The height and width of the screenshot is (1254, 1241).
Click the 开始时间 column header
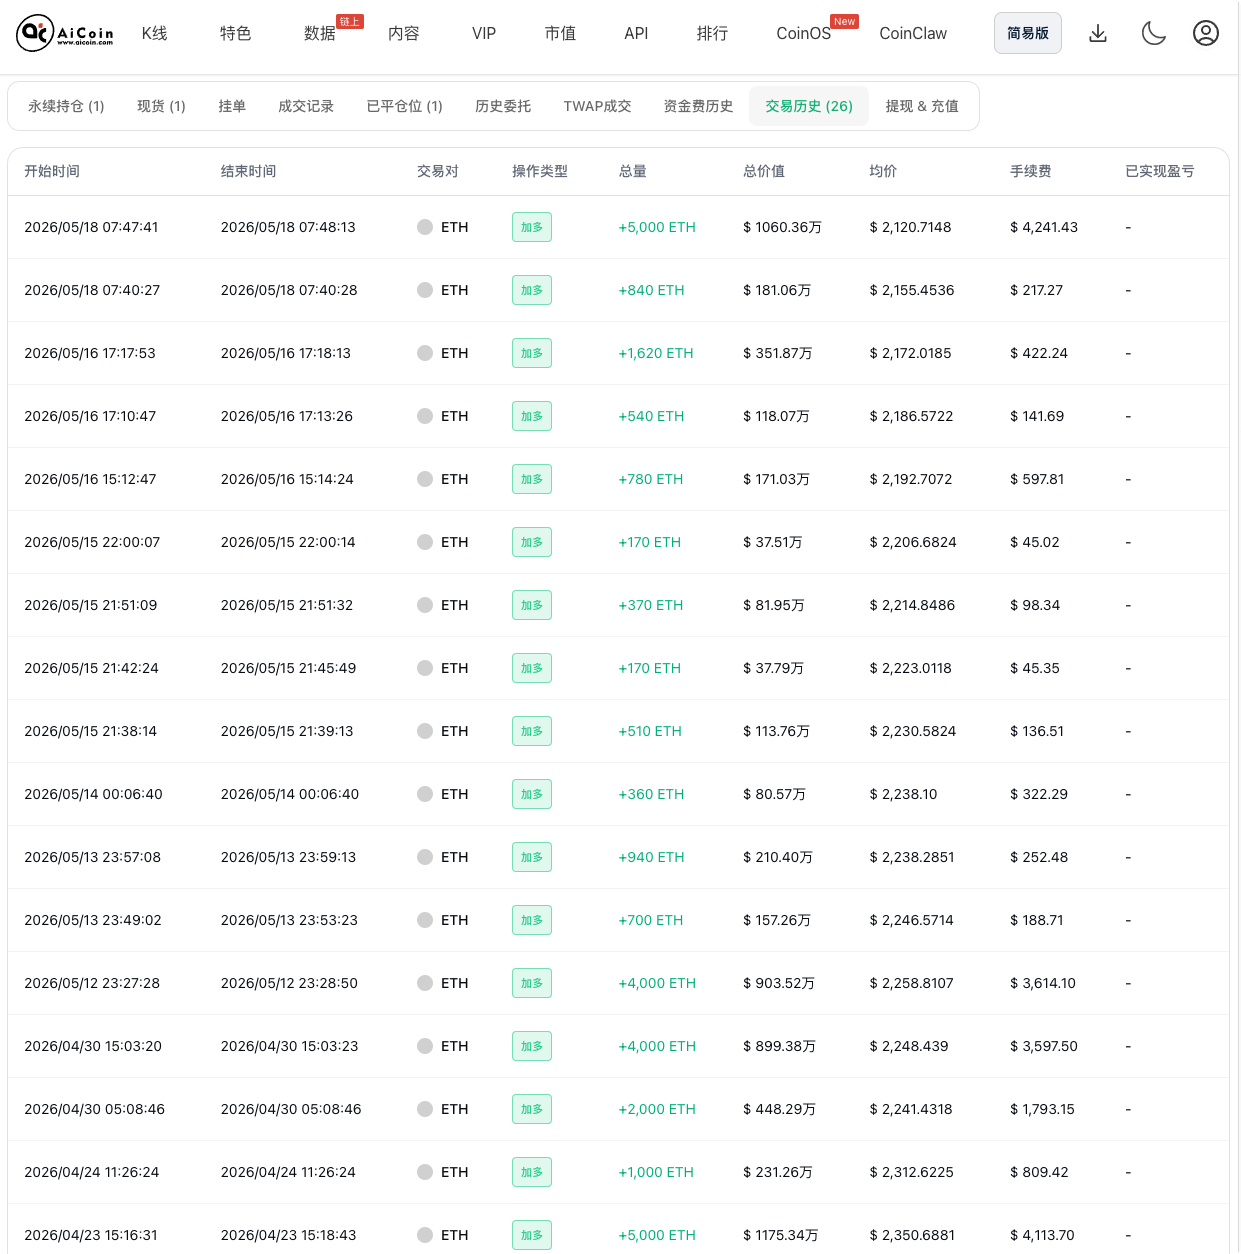click(x=52, y=171)
